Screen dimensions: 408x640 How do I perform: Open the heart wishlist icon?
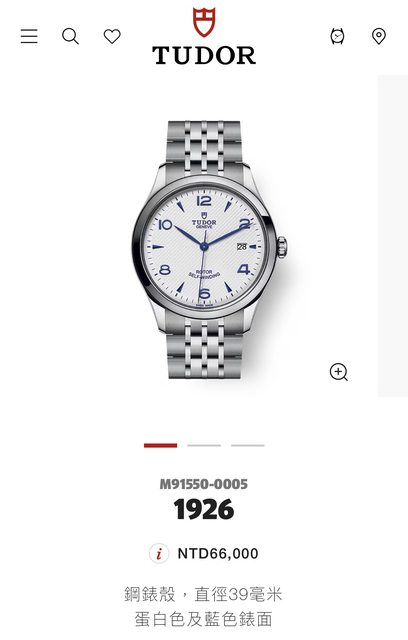point(112,36)
